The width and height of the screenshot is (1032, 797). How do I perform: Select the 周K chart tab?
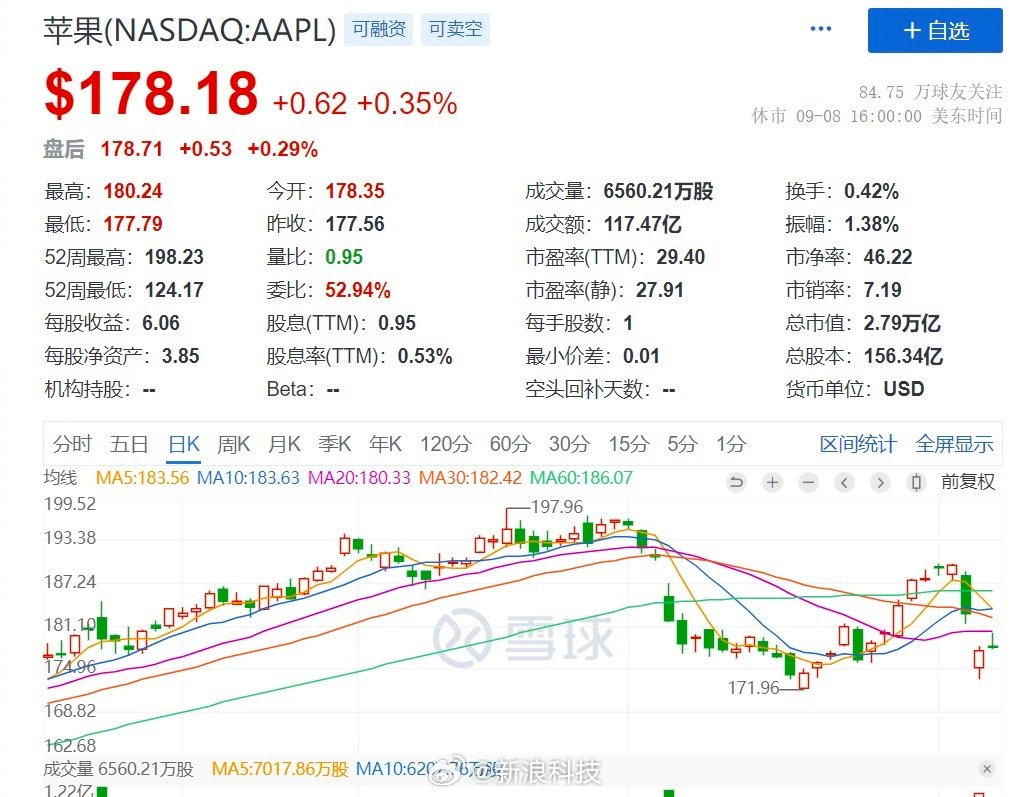click(x=234, y=444)
